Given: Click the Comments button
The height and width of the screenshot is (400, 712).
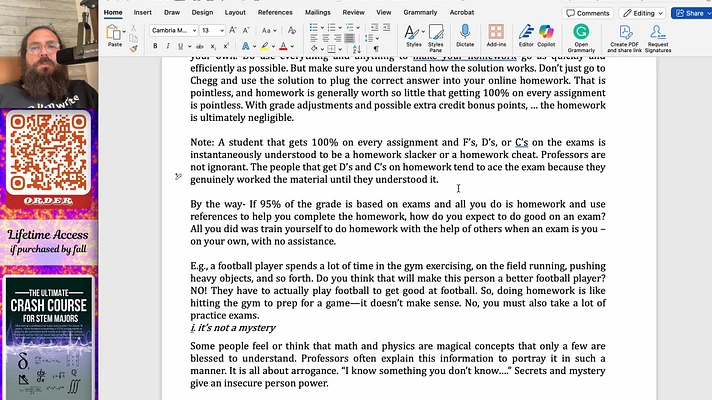Looking at the screenshot, I should click(588, 13).
